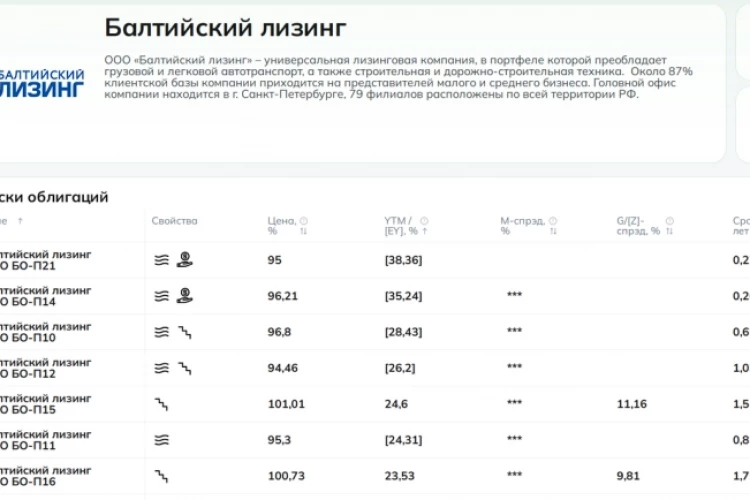Click the price value 100,73
The height and width of the screenshot is (500, 750).
286,476
